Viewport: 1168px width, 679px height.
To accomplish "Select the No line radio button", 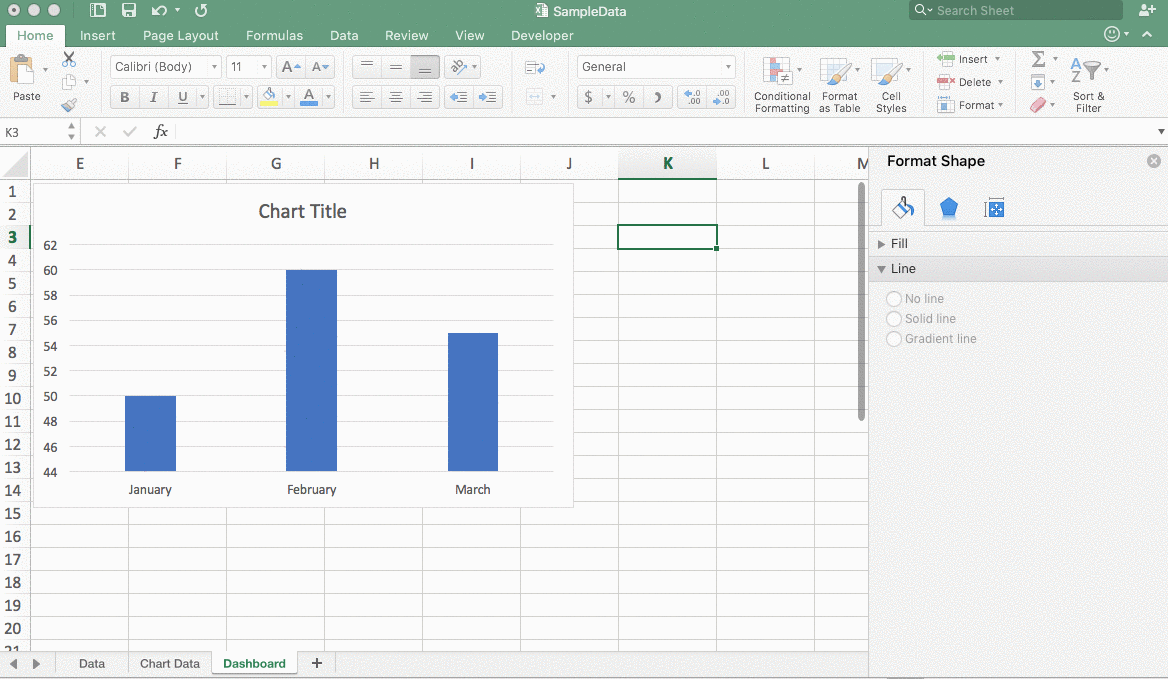I will [894, 298].
